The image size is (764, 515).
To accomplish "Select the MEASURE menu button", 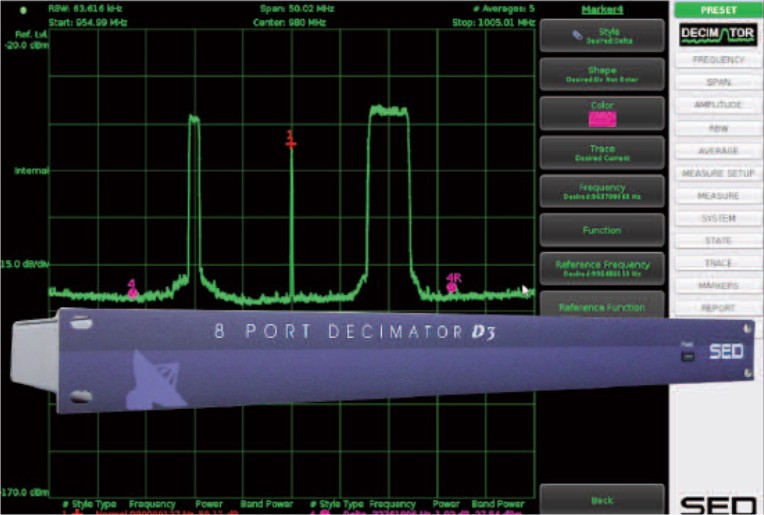I will (x=718, y=196).
